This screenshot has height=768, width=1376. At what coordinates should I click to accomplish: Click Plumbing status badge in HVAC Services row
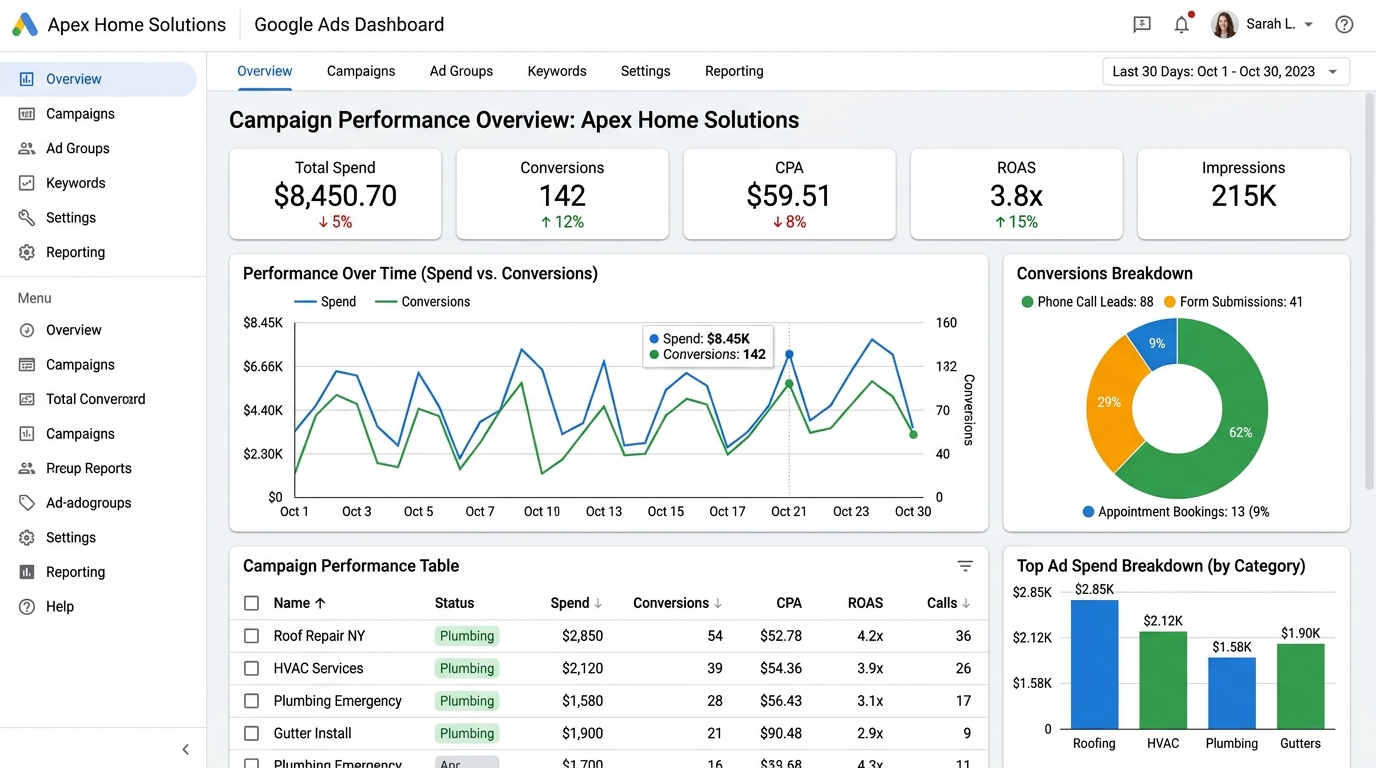click(x=467, y=668)
